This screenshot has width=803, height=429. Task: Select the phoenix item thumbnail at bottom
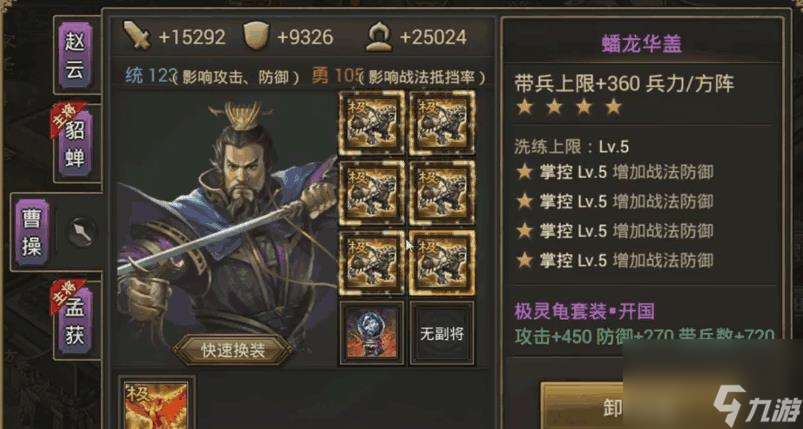[x=156, y=405]
